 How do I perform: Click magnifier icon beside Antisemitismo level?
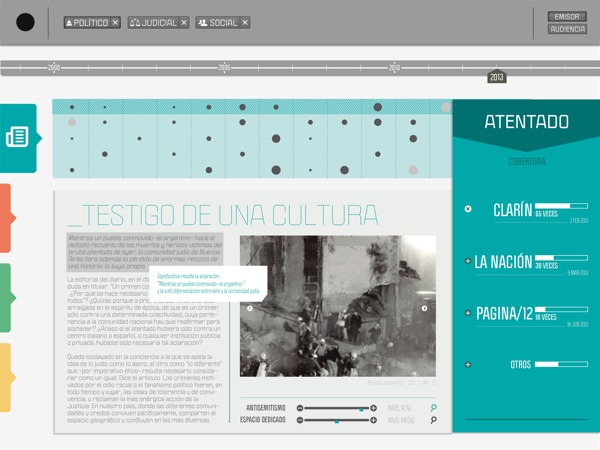pyautogui.click(x=433, y=408)
